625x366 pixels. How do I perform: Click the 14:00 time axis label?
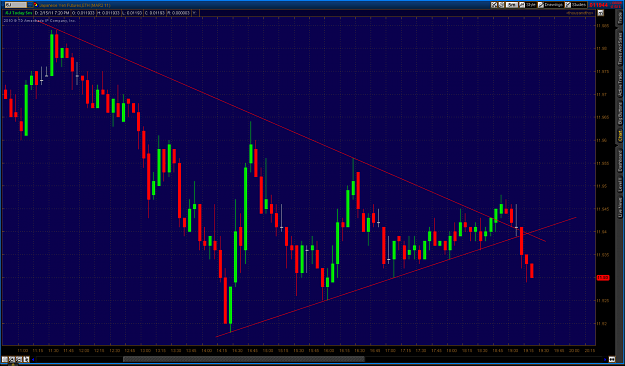tap(206, 350)
